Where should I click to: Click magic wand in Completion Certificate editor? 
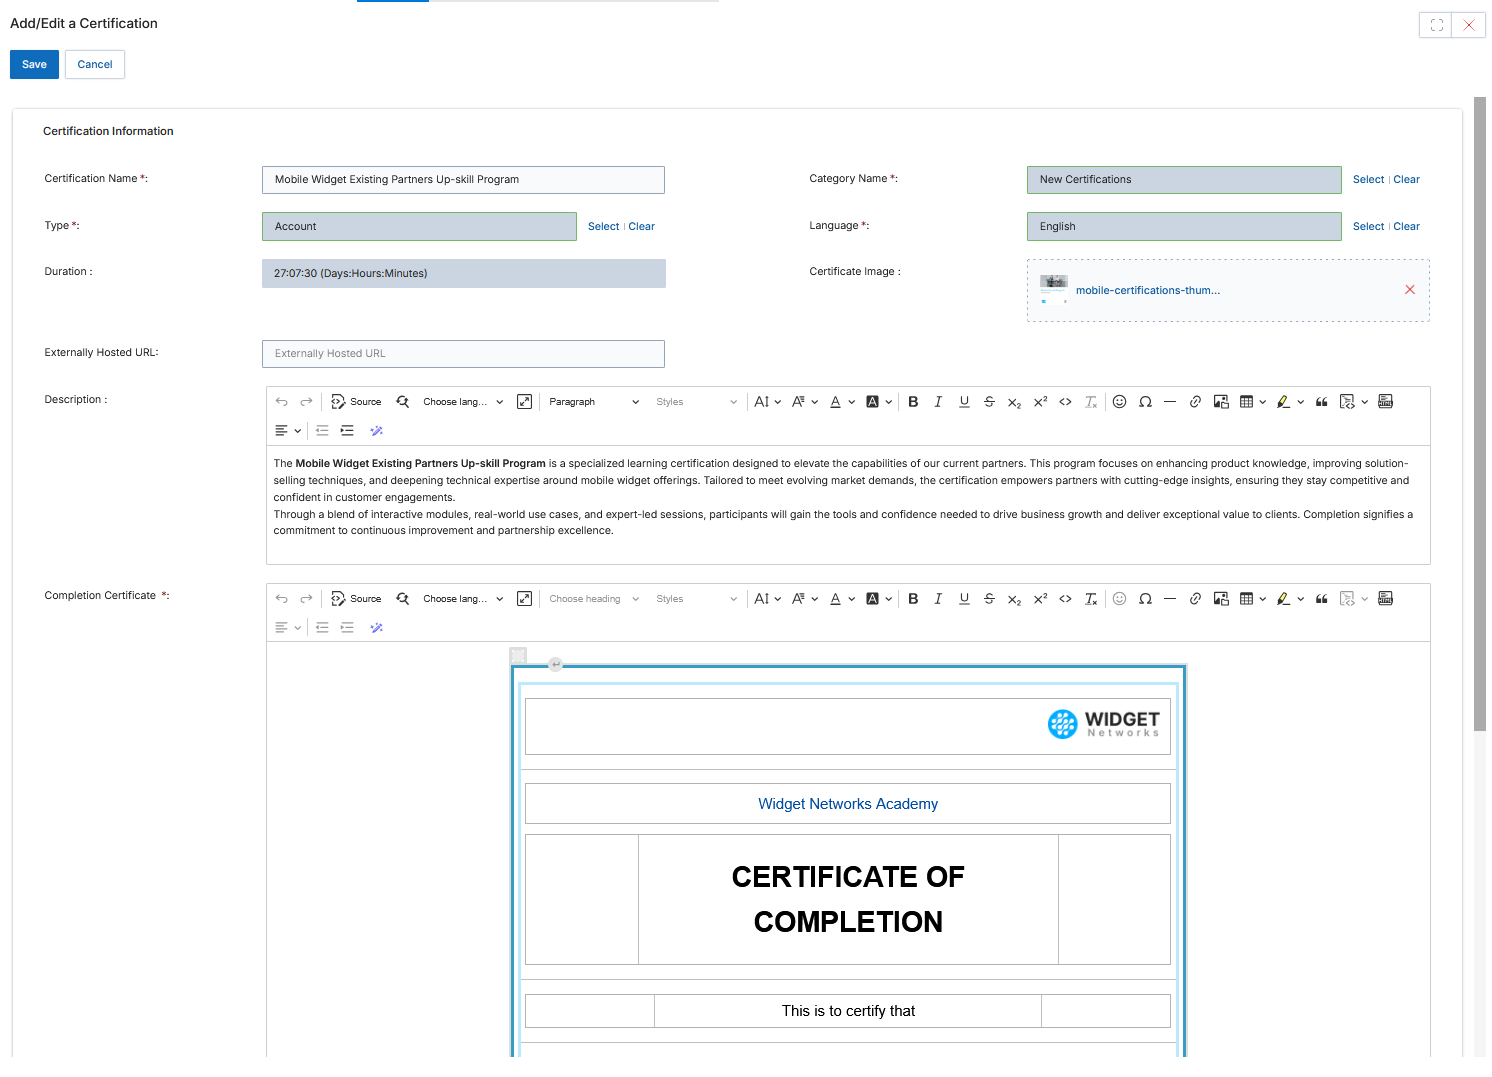(x=377, y=628)
